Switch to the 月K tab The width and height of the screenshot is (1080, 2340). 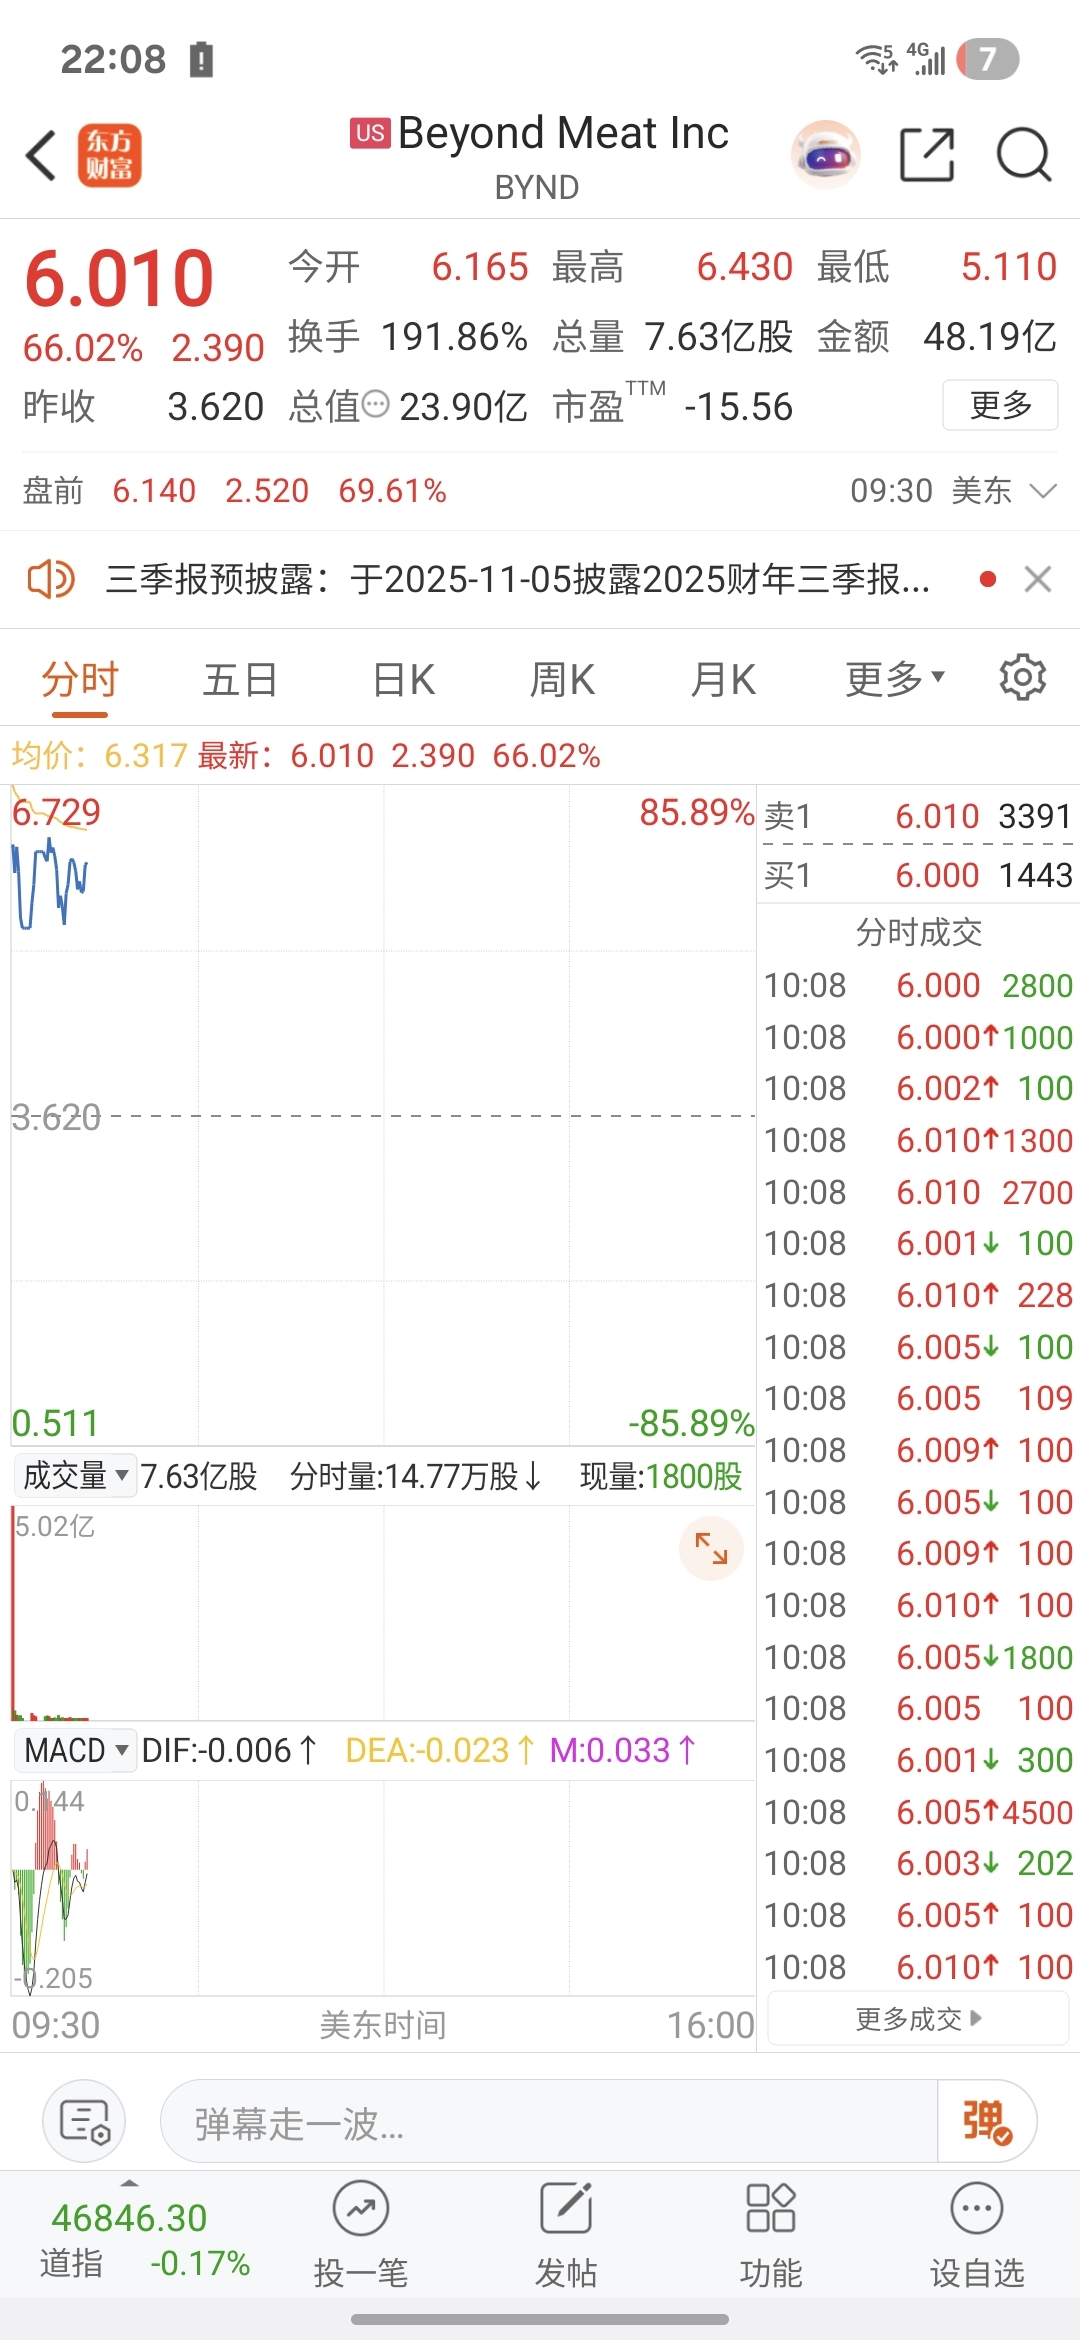pyautogui.click(x=723, y=680)
